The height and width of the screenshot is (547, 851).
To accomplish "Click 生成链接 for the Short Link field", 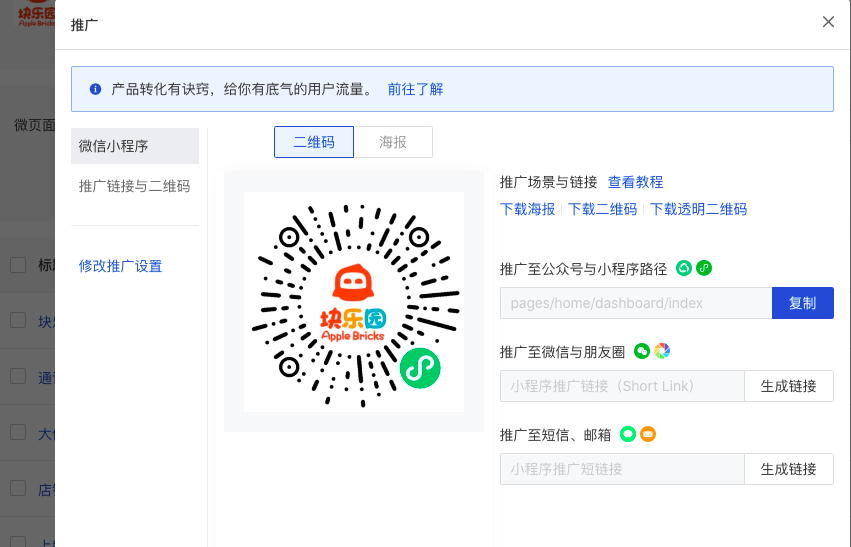I will click(789, 386).
